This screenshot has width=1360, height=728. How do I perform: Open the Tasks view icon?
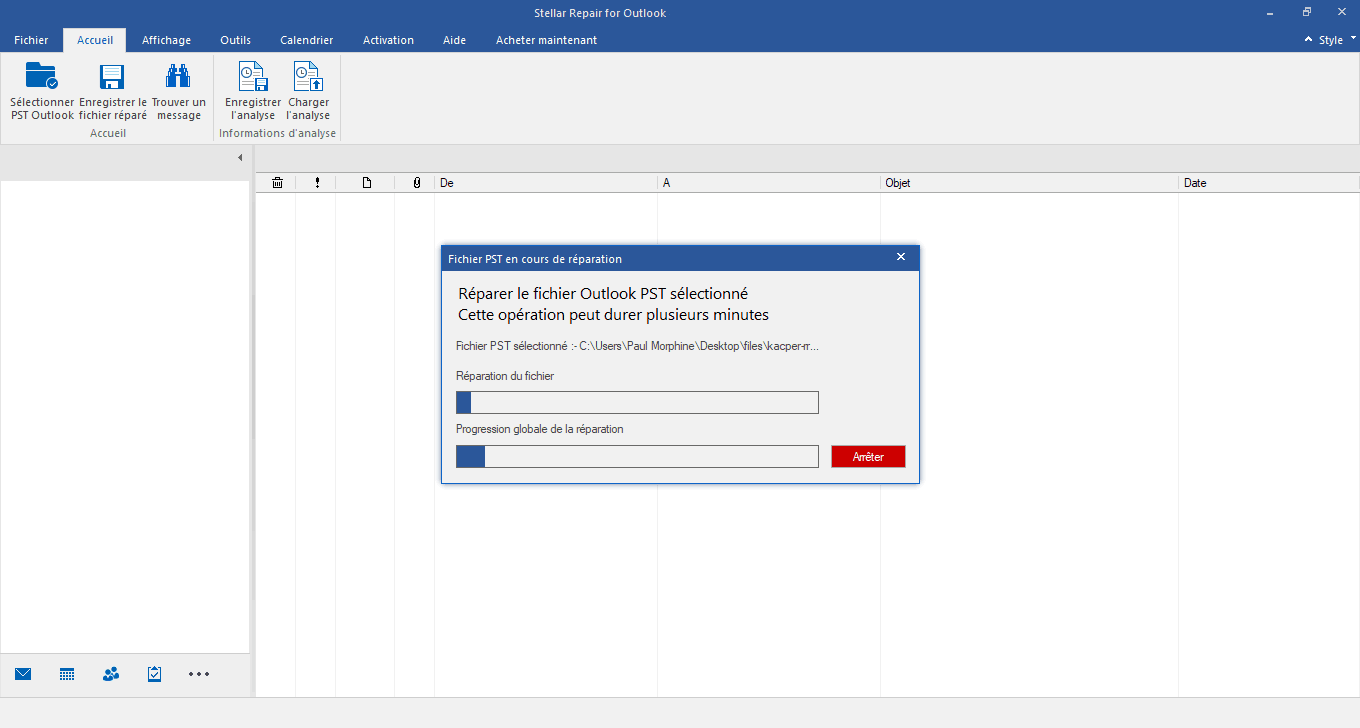[x=154, y=674]
